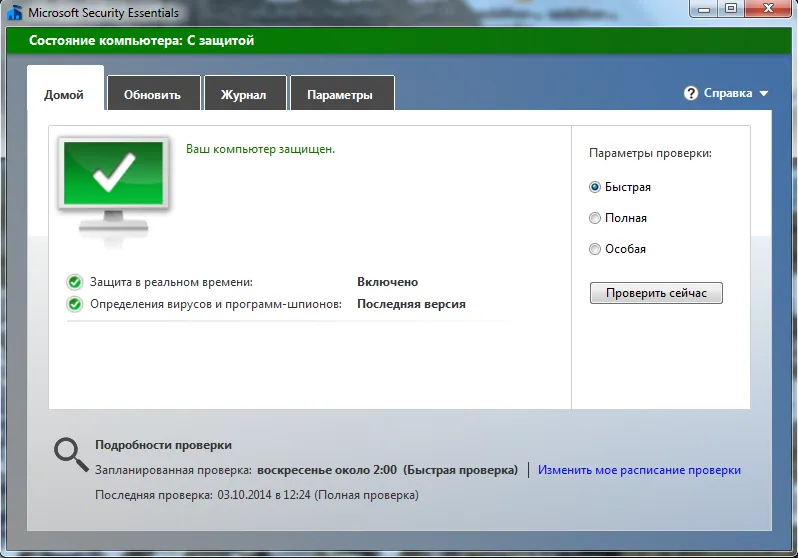Viewport: 798px width, 558px height.
Task: Click the Microsoft Security Essentials title bar icon
Action: tap(15, 12)
